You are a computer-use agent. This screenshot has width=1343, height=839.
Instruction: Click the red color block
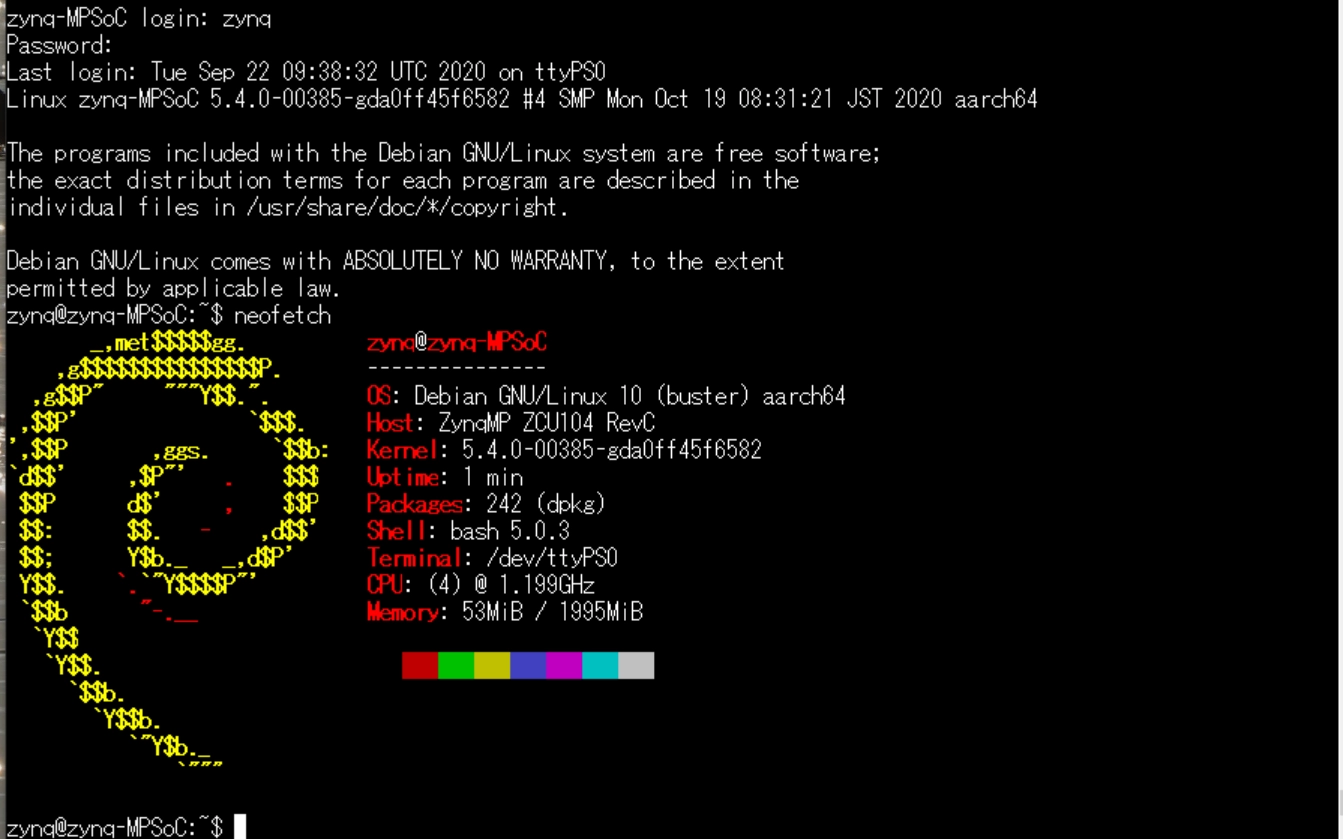click(x=420, y=665)
